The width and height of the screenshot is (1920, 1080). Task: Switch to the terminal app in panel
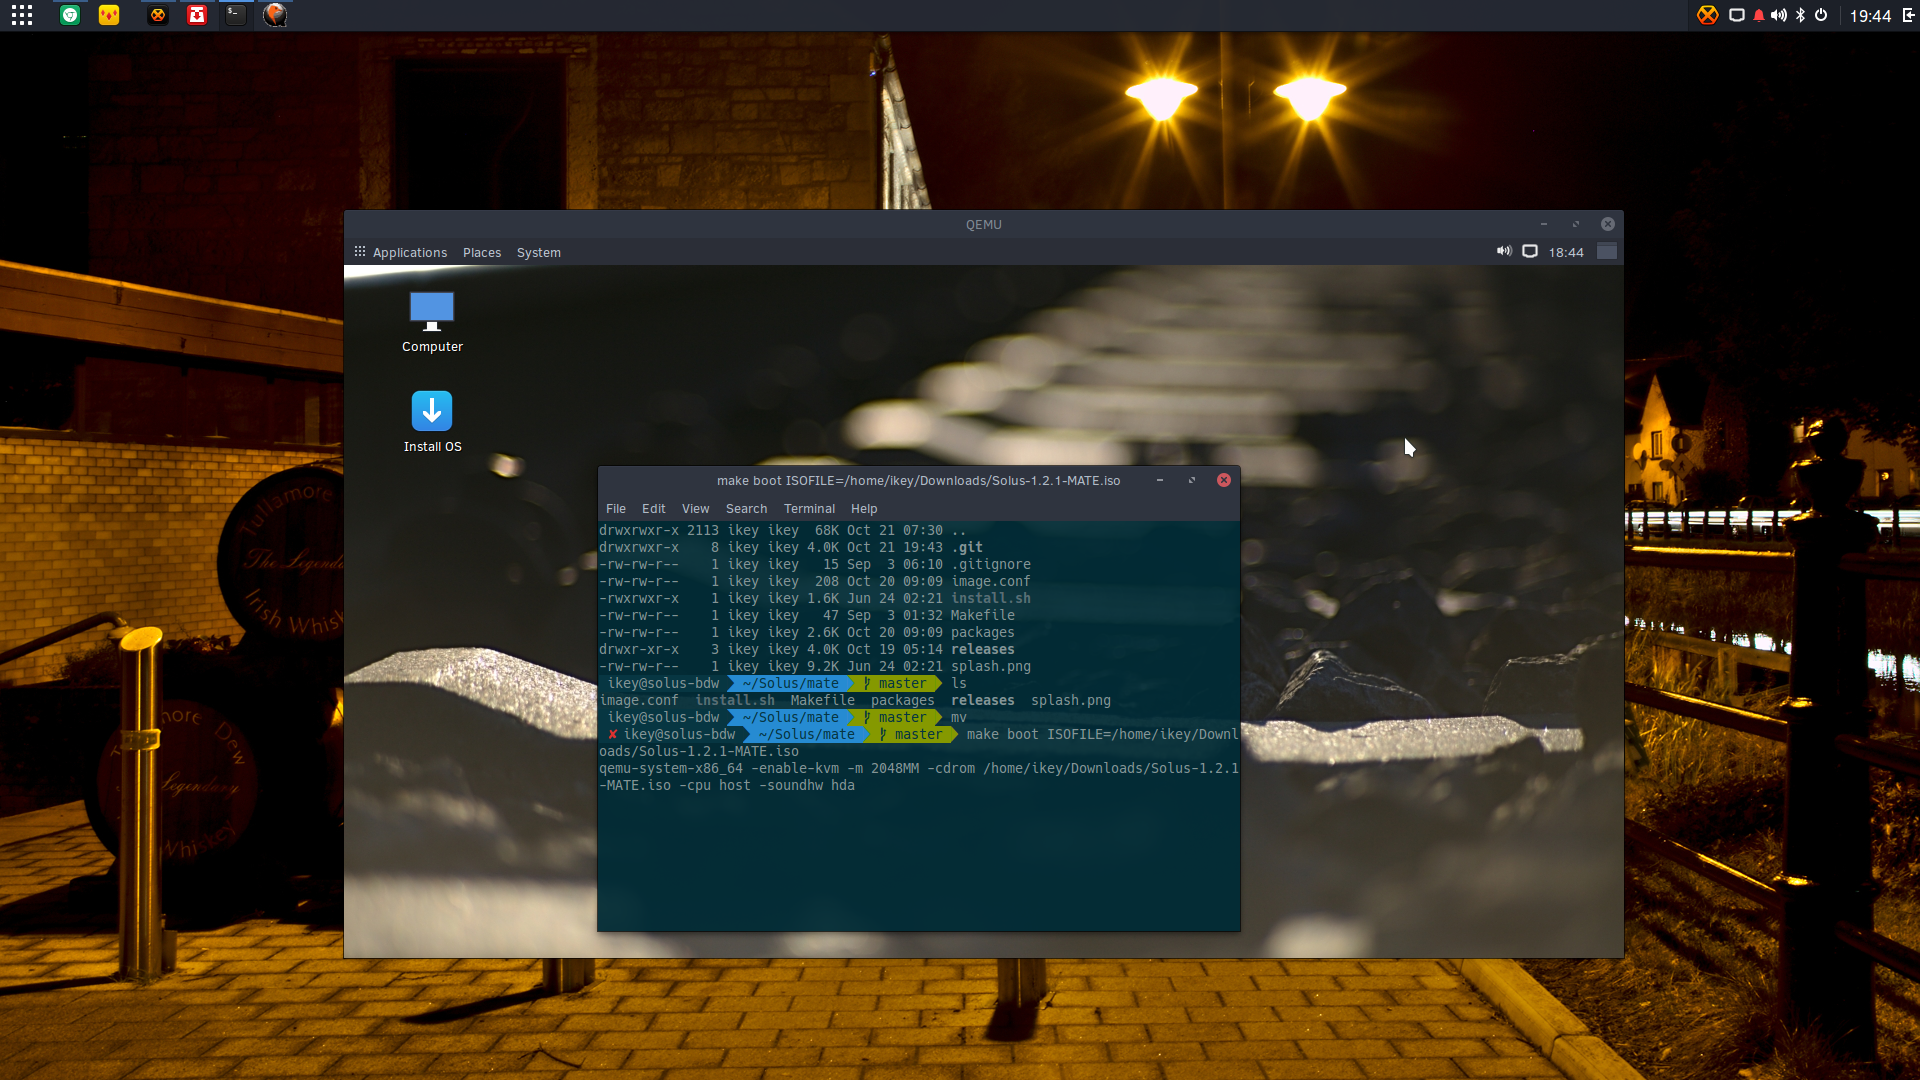point(235,15)
